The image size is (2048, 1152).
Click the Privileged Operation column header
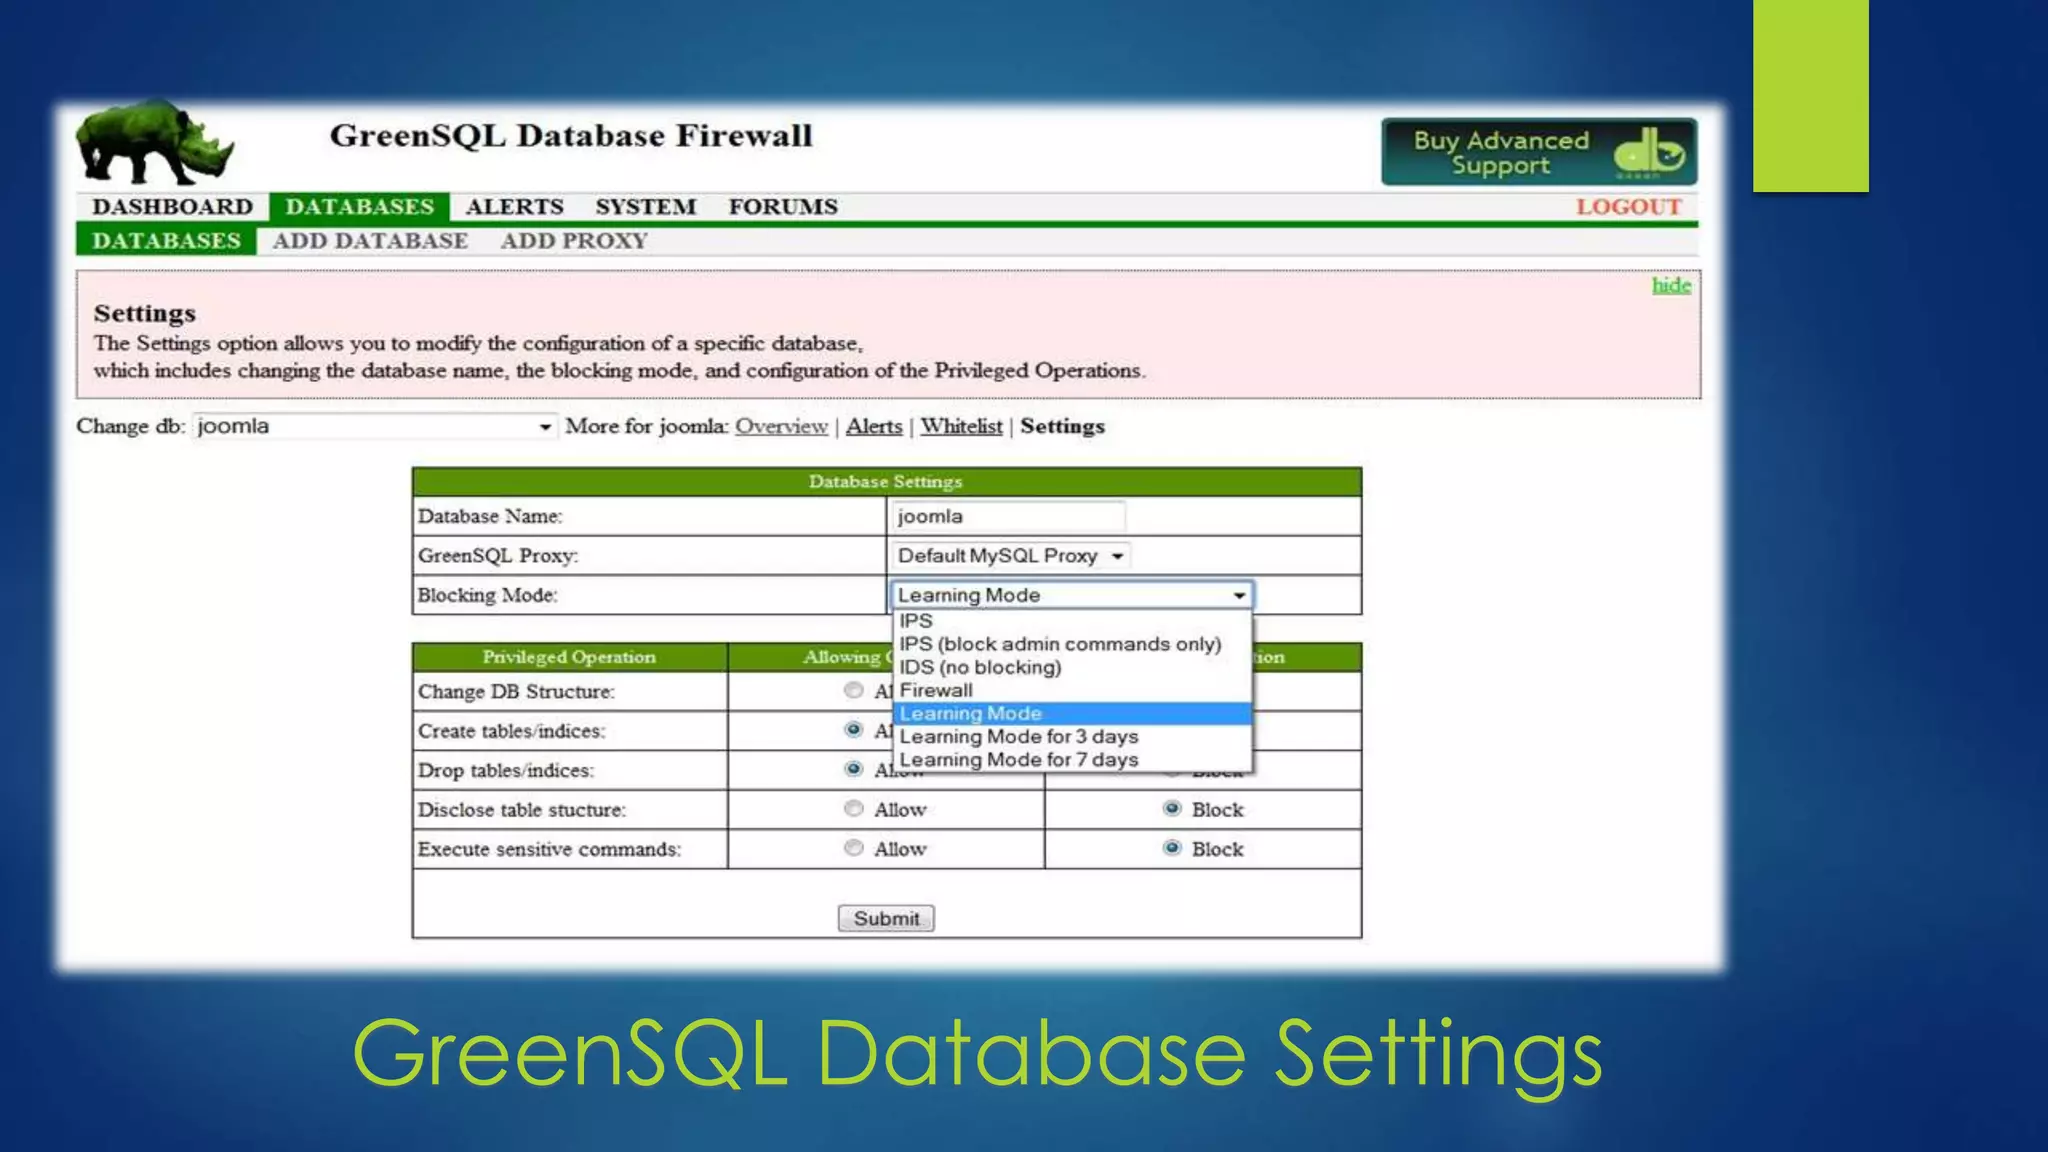tap(569, 657)
